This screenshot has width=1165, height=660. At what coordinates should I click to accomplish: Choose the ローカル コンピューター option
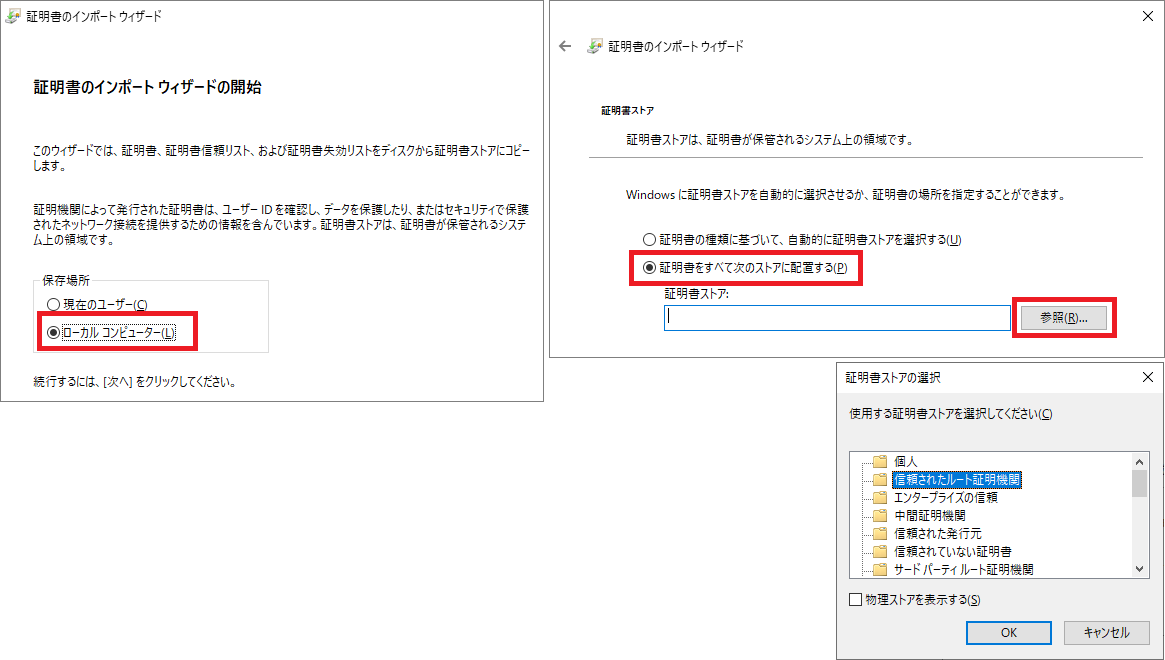pos(54,332)
